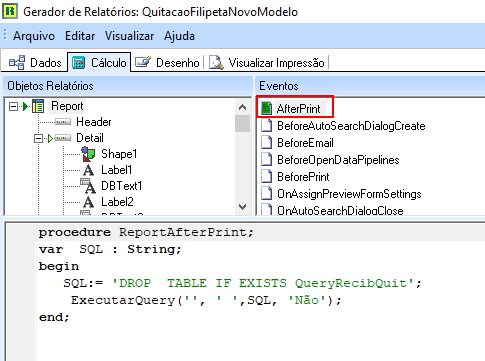Click the object tree down arrow
The width and height of the screenshot is (485, 361).
243,207
